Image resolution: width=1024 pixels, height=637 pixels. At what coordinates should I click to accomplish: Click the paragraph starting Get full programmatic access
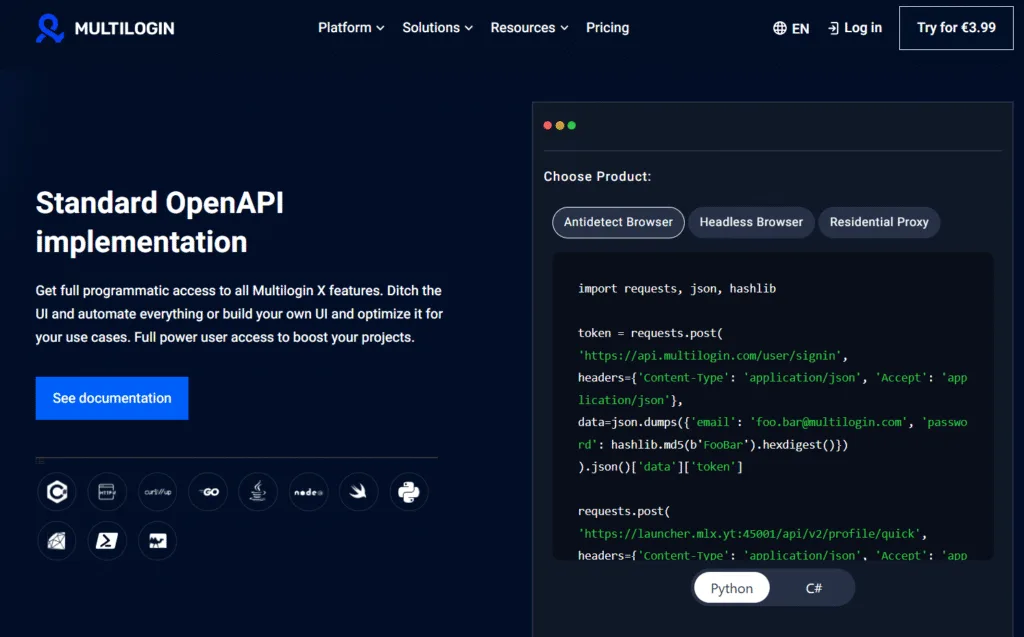(x=239, y=314)
